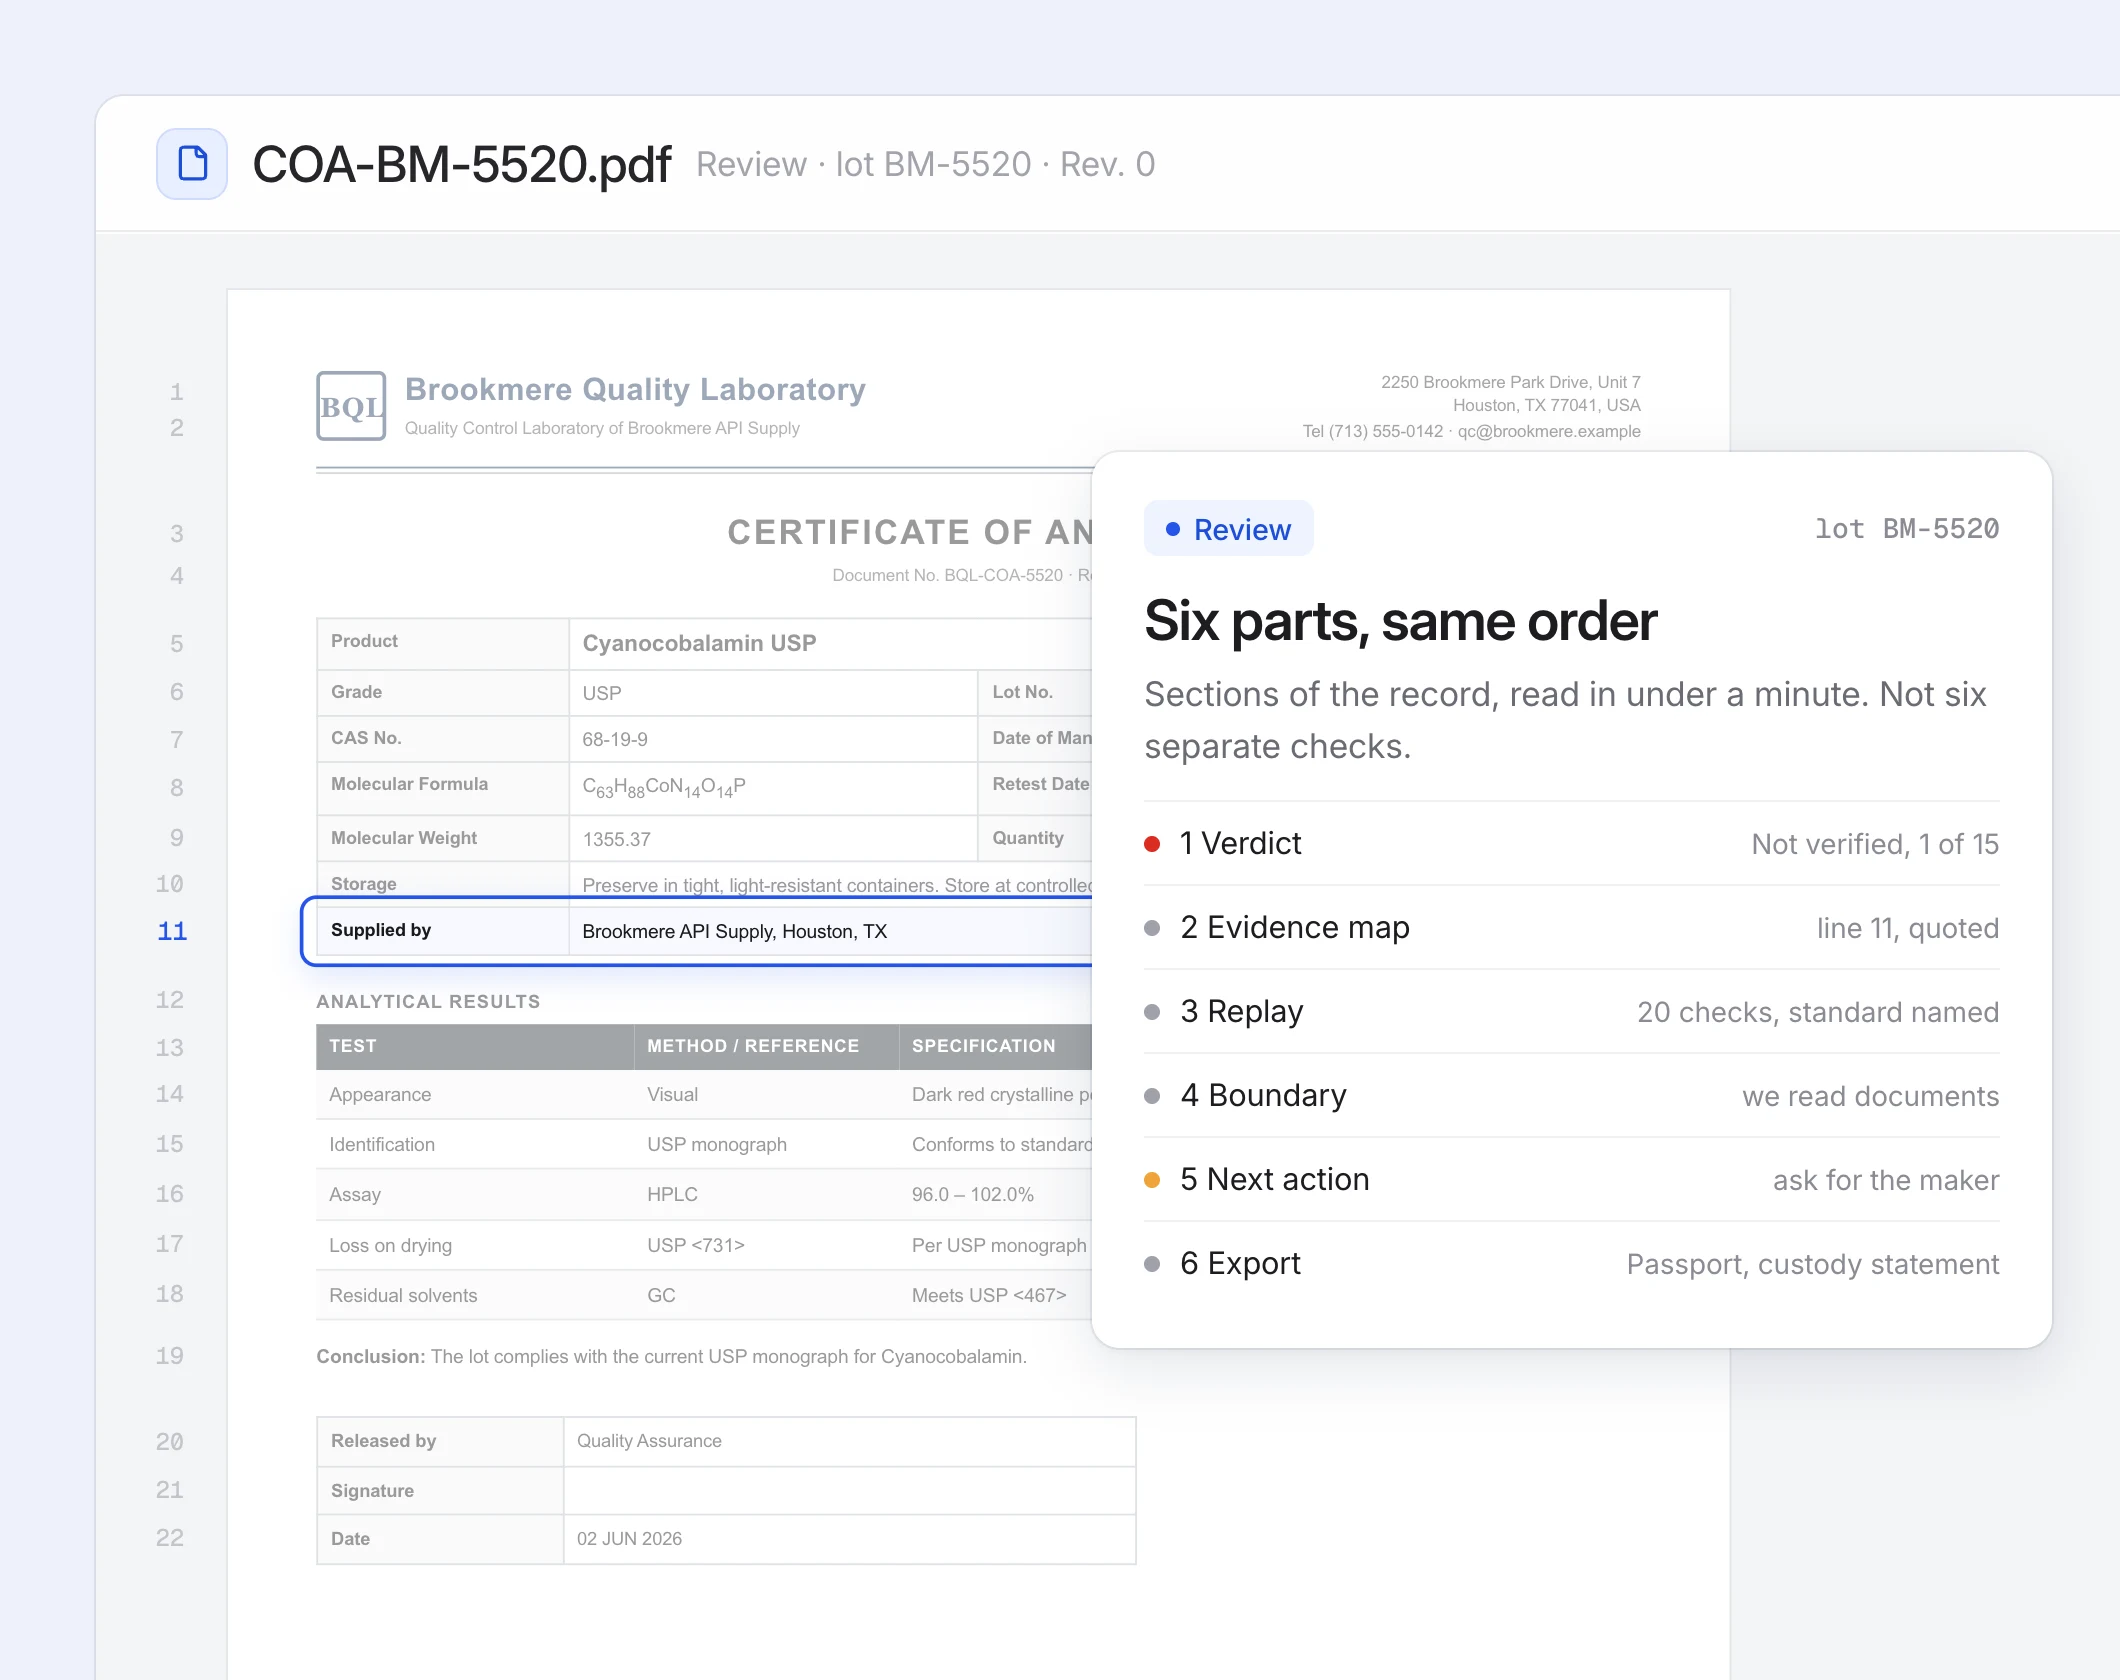
Task: Click 'ask for the maker' text
Action: 1885,1180
